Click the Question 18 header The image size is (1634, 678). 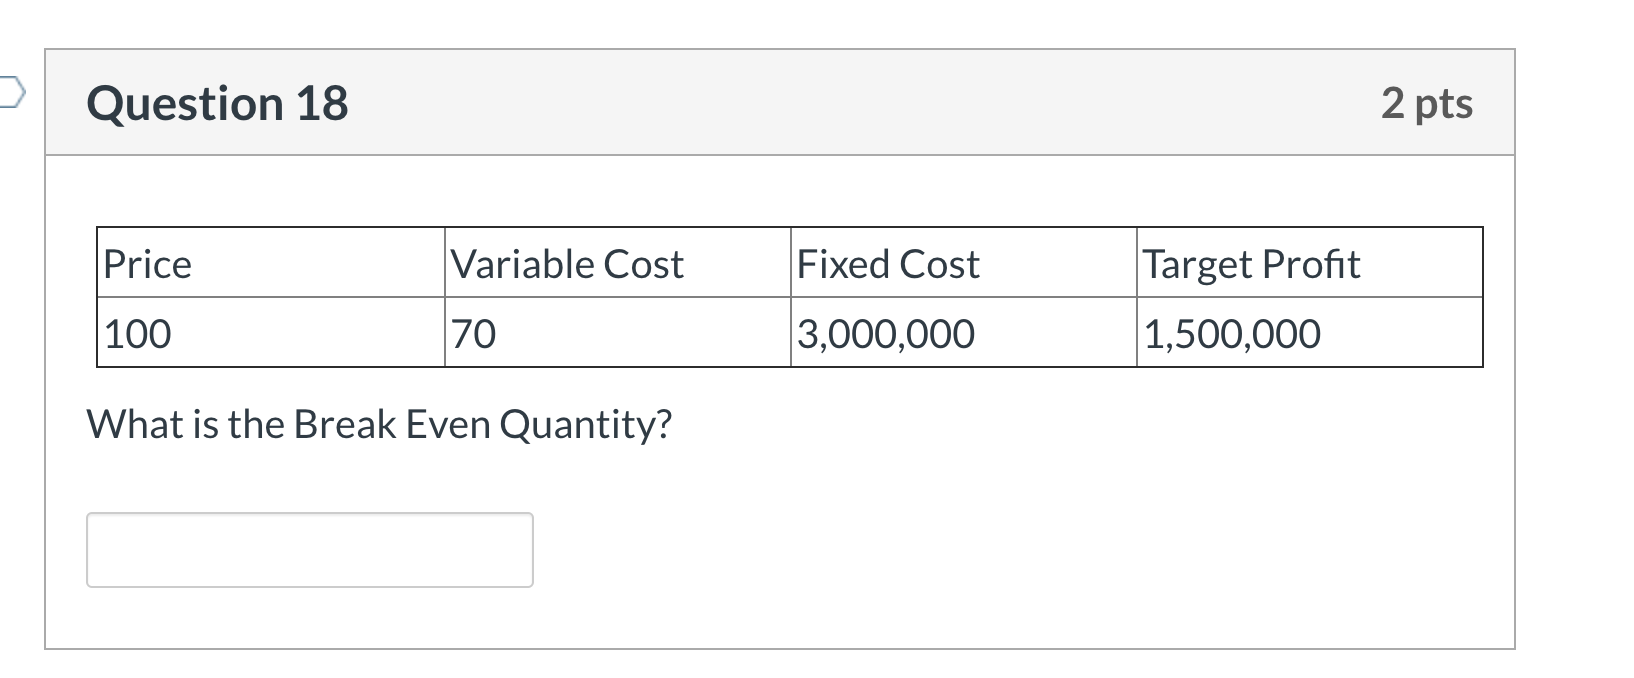pyautogui.click(x=216, y=101)
